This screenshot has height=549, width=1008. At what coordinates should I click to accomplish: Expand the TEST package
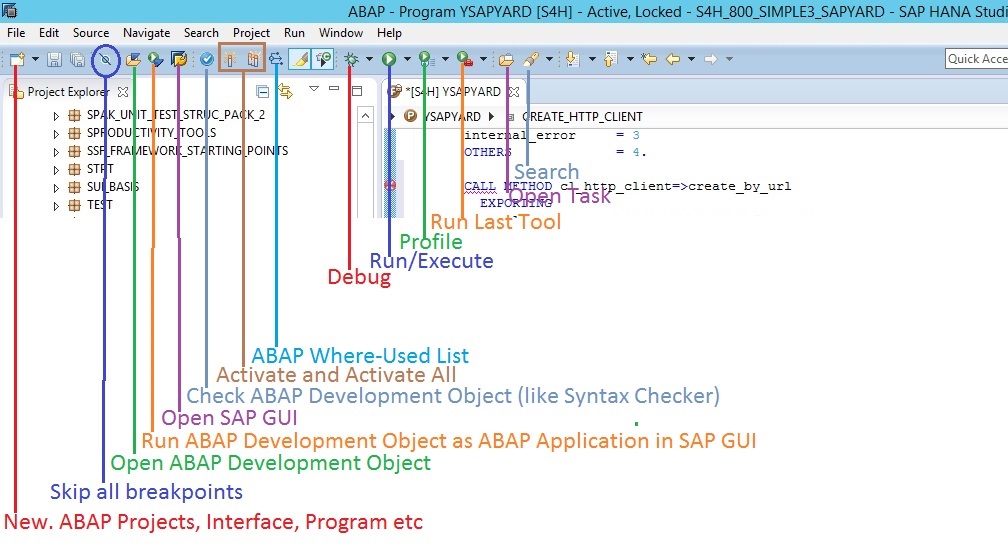click(56, 206)
